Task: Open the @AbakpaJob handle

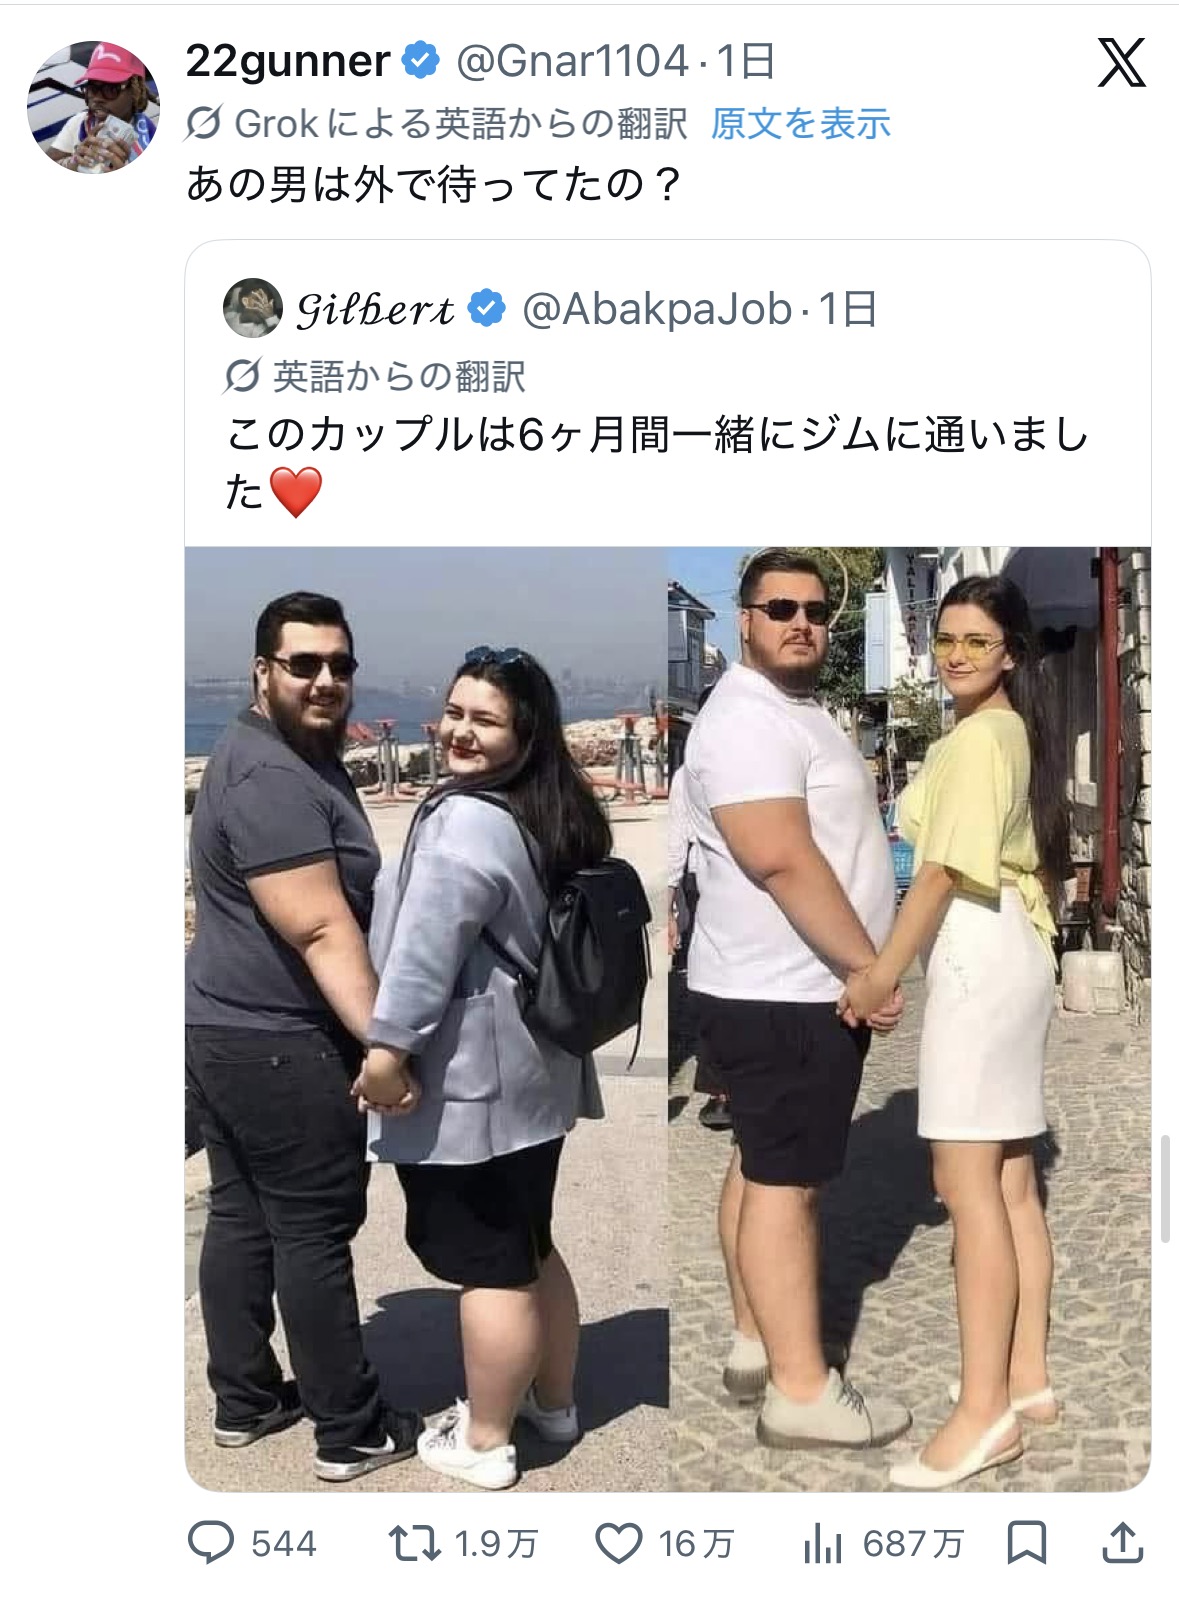Action: coord(657,309)
